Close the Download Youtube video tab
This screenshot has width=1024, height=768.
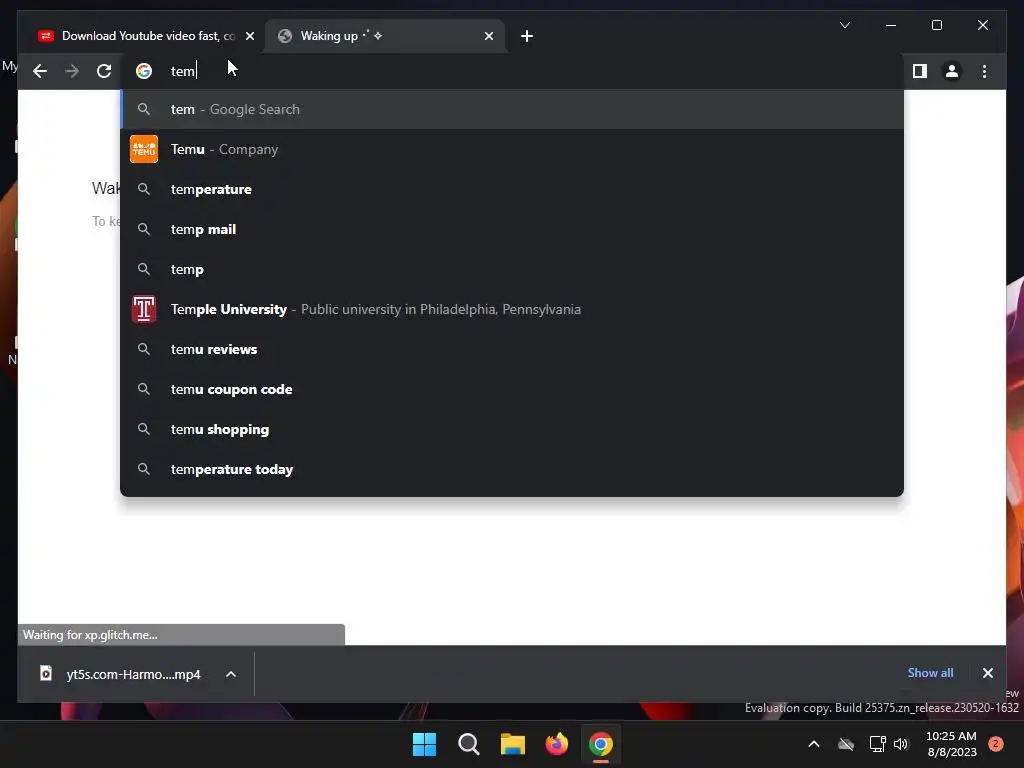pos(249,36)
